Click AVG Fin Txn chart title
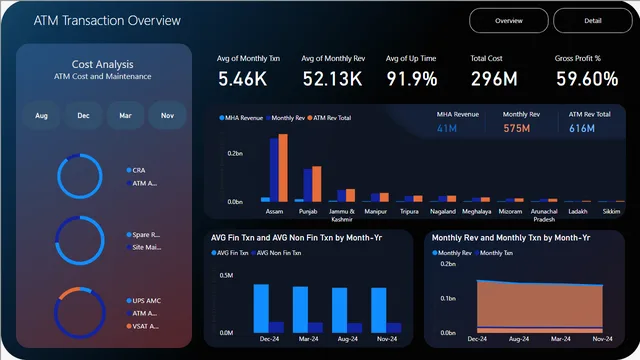Viewport: 640px width, 360px height. pyautogui.click(x=296, y=238)
